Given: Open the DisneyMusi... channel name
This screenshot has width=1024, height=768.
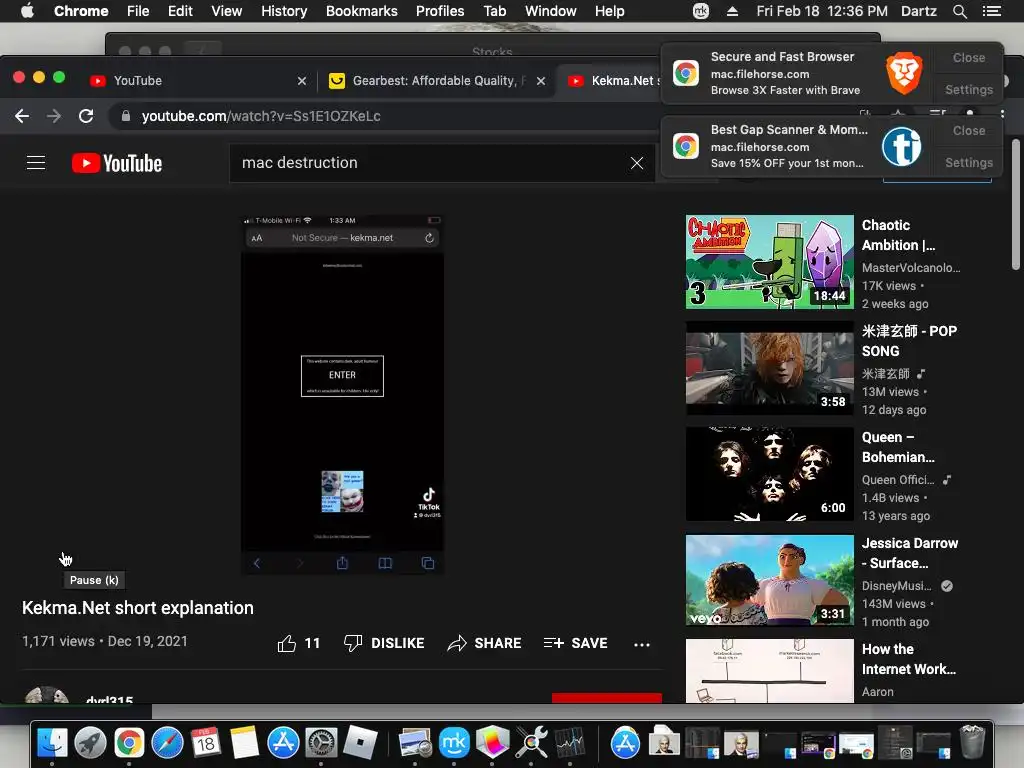Looking at the screenshot, I should pos(897,586).
